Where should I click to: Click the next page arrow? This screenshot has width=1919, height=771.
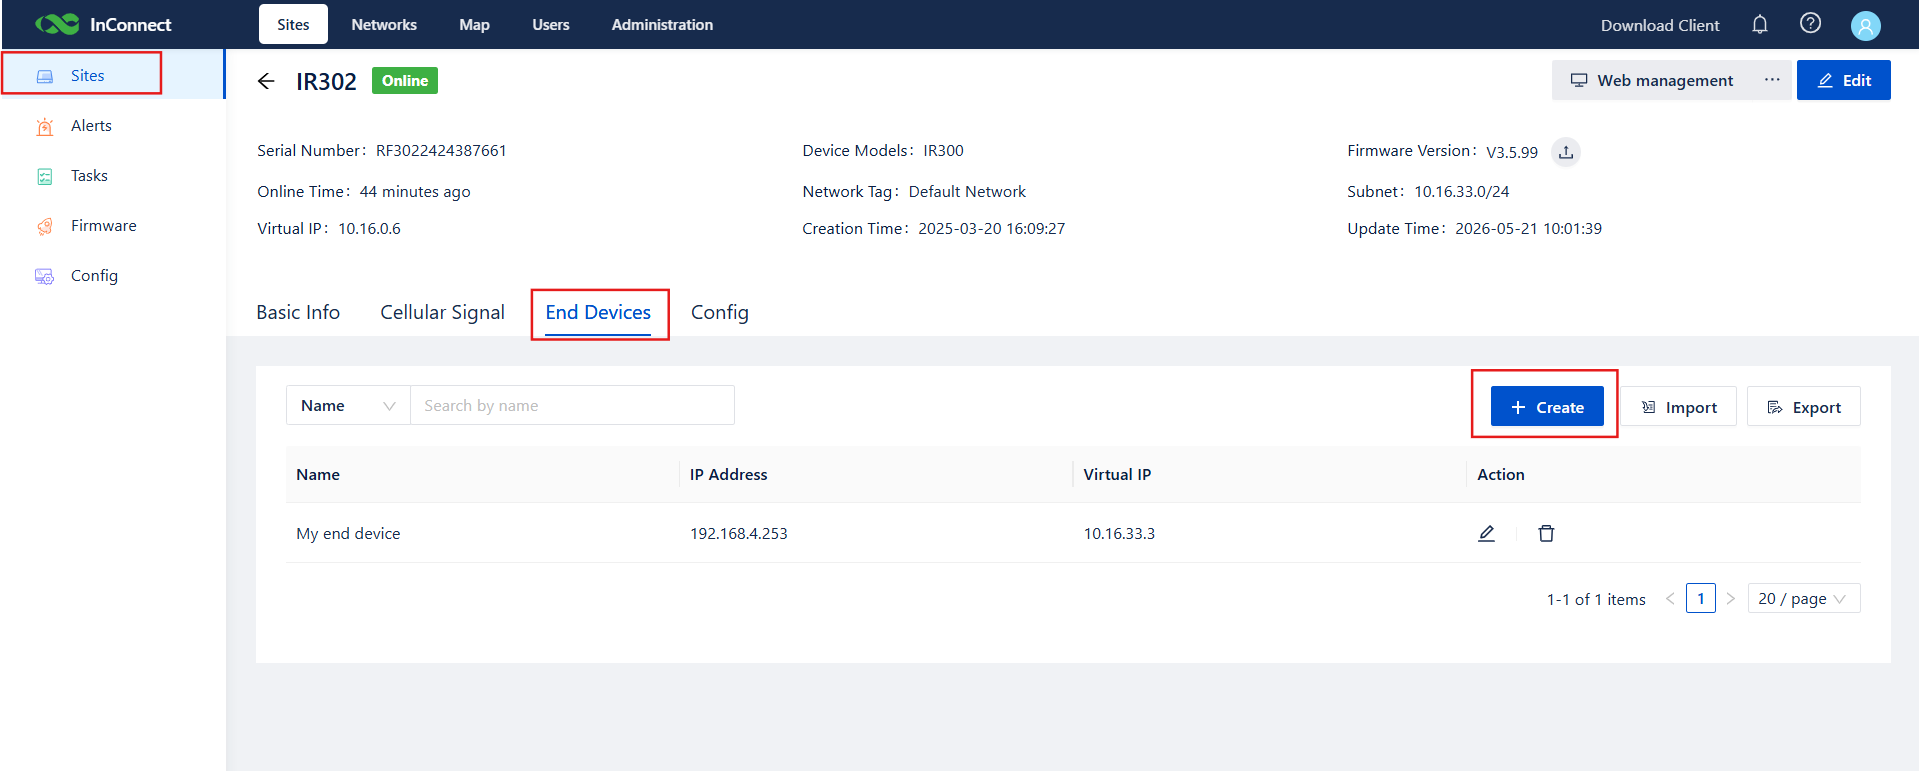coord(1731,598)
